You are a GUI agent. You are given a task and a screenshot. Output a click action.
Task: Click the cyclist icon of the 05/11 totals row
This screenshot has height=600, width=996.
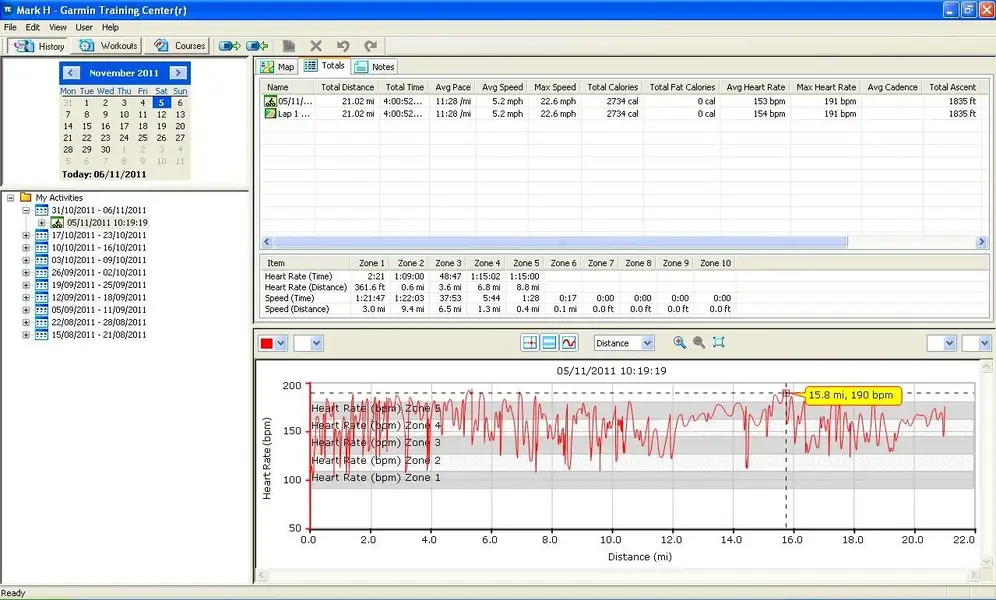point(271,102)
